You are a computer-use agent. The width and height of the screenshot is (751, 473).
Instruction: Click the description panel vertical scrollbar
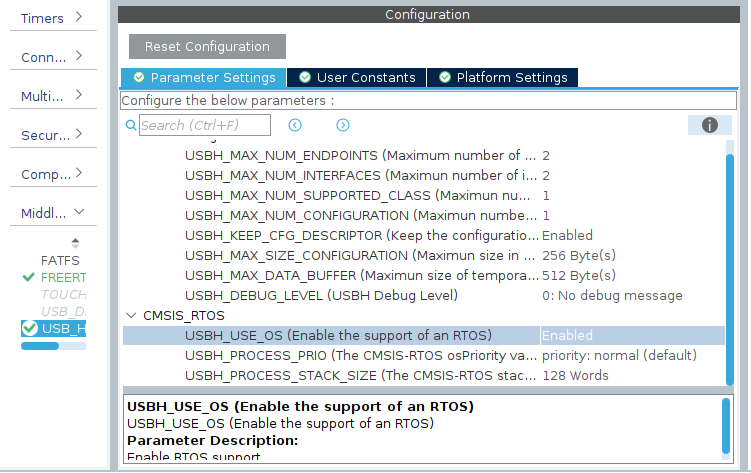(x=726, y=426)
